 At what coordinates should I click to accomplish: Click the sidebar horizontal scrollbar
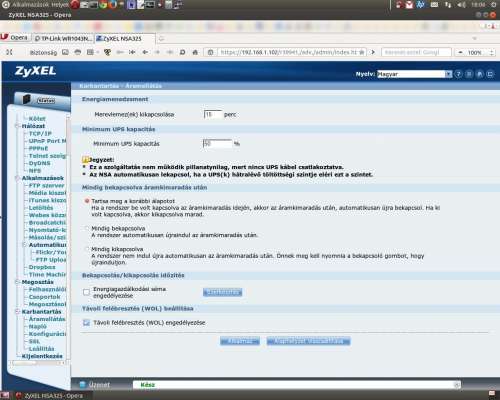37,363
